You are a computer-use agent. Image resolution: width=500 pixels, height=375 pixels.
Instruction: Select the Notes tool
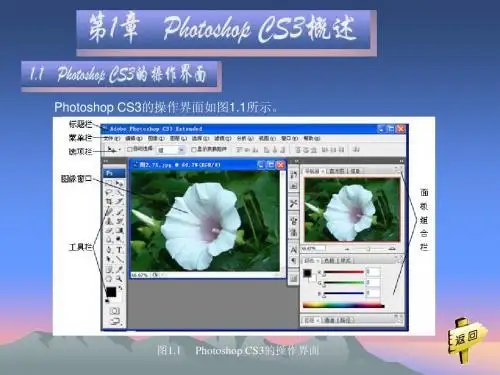[x=109, y=269]
